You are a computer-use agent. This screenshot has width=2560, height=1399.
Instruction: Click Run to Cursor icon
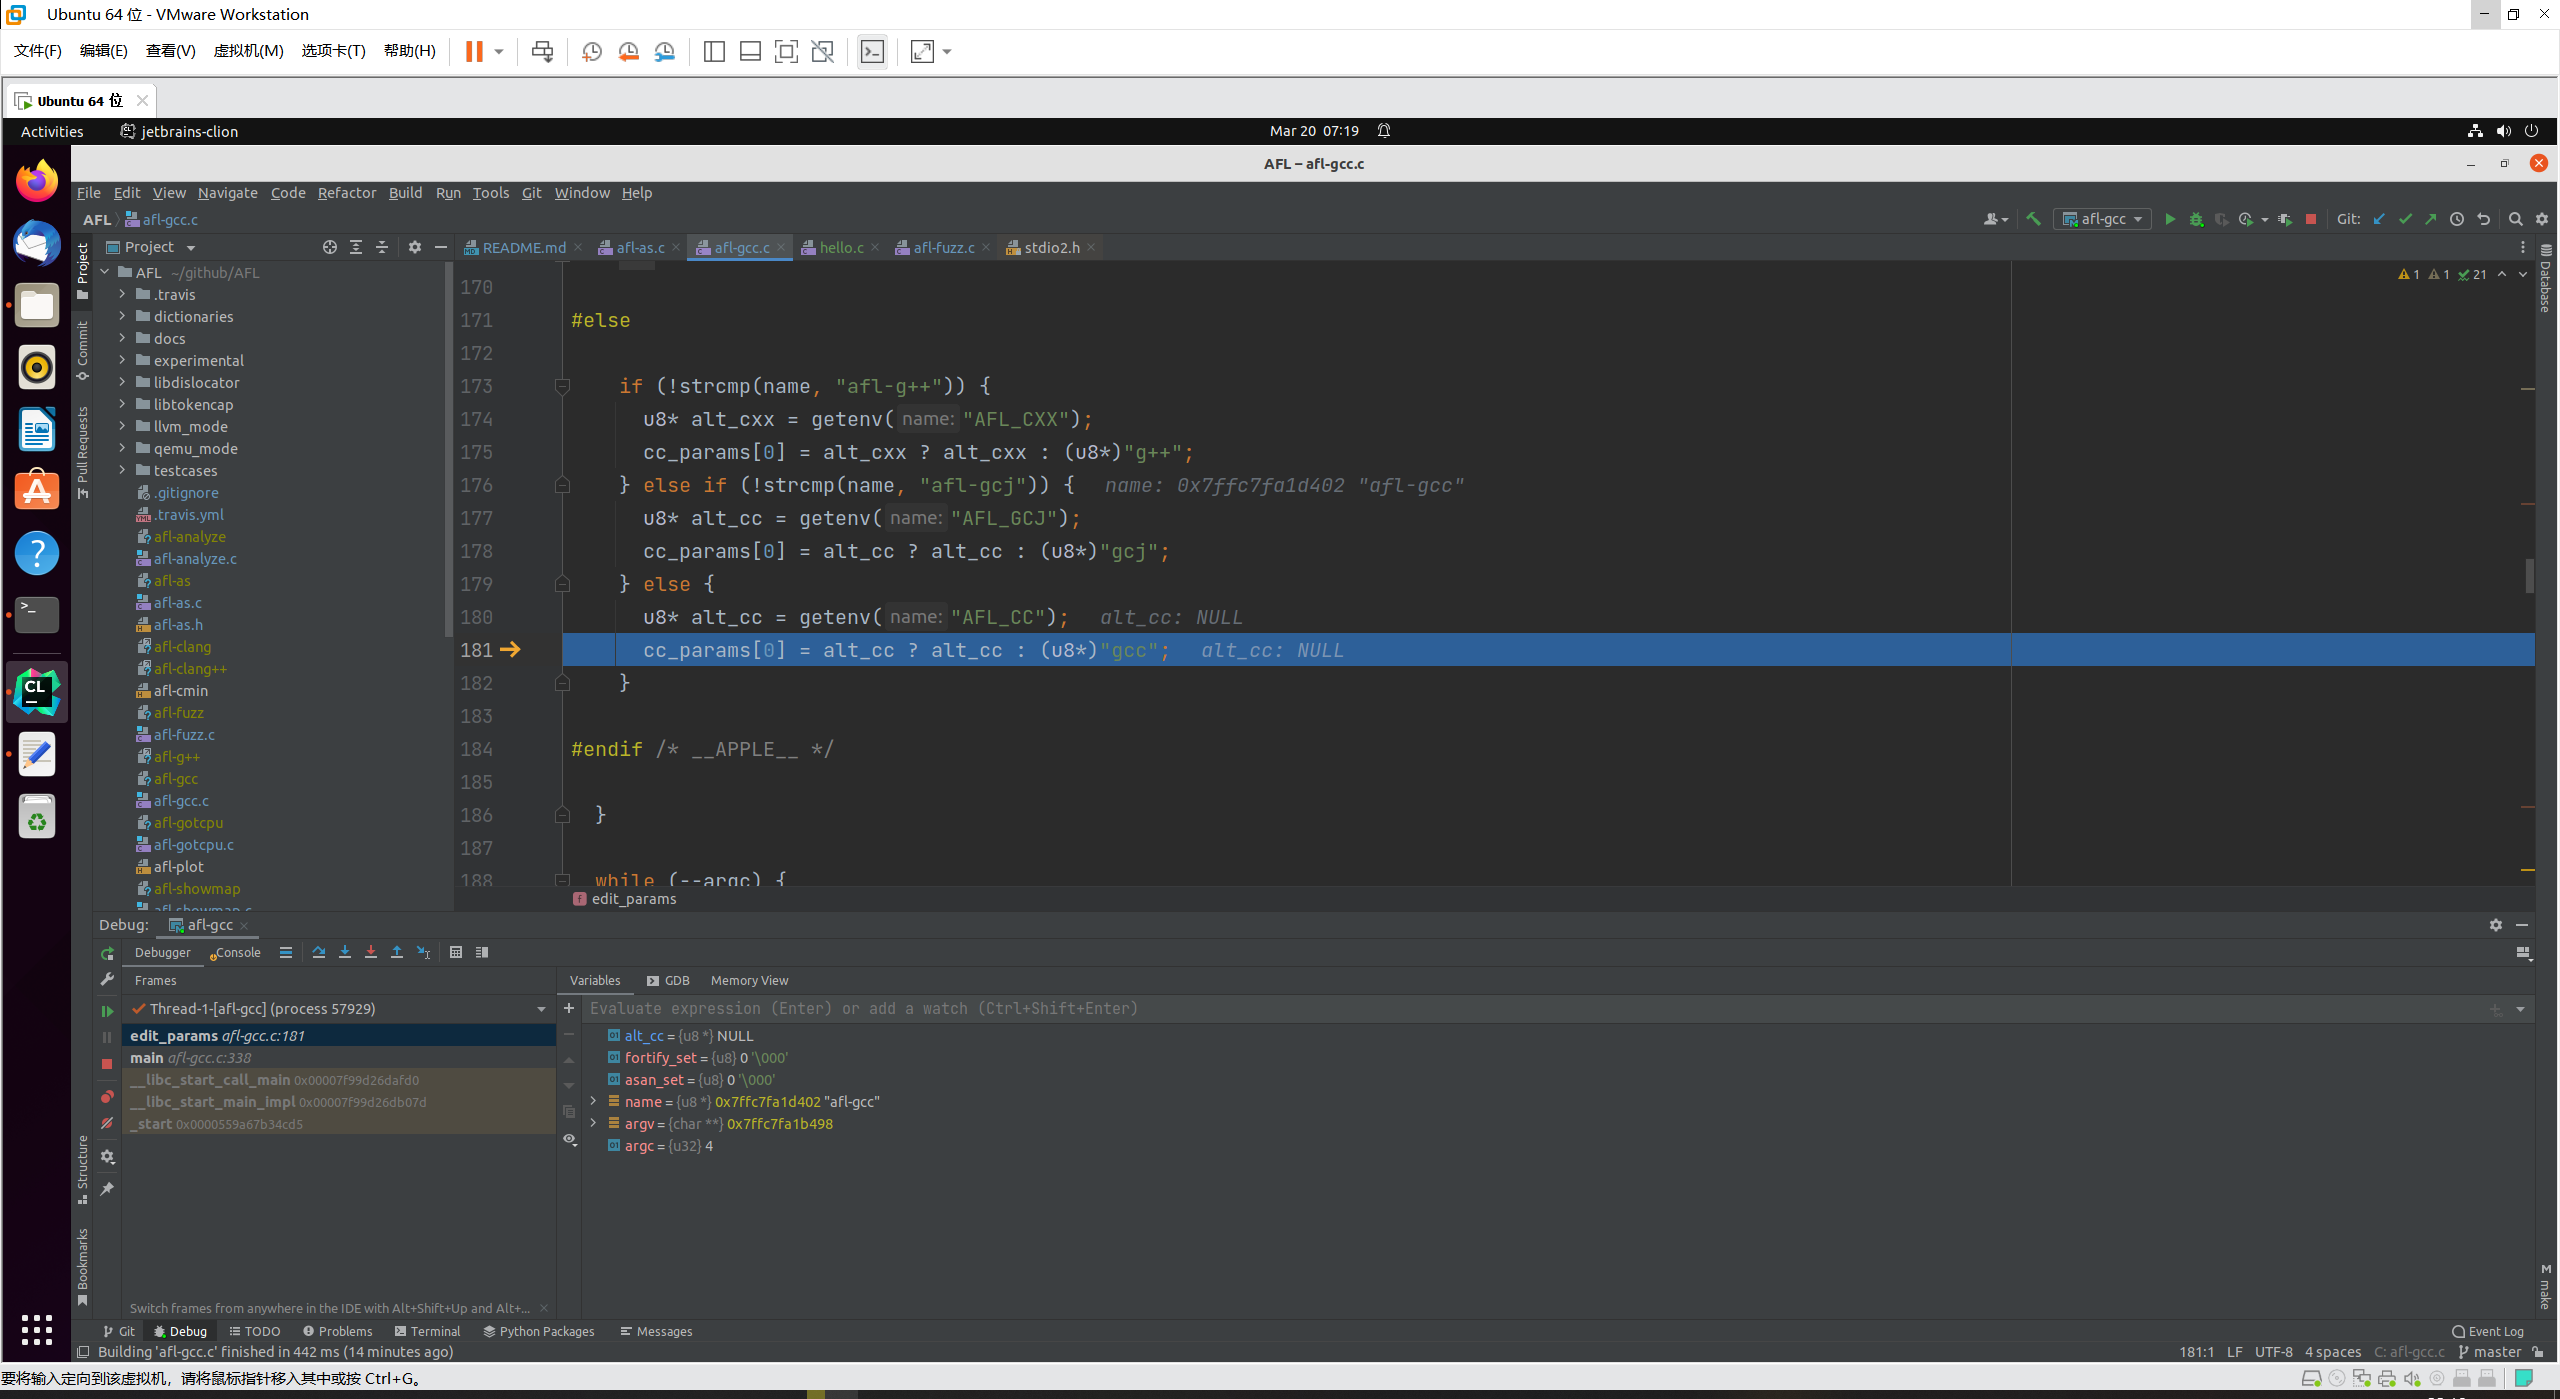click(424, 952)
